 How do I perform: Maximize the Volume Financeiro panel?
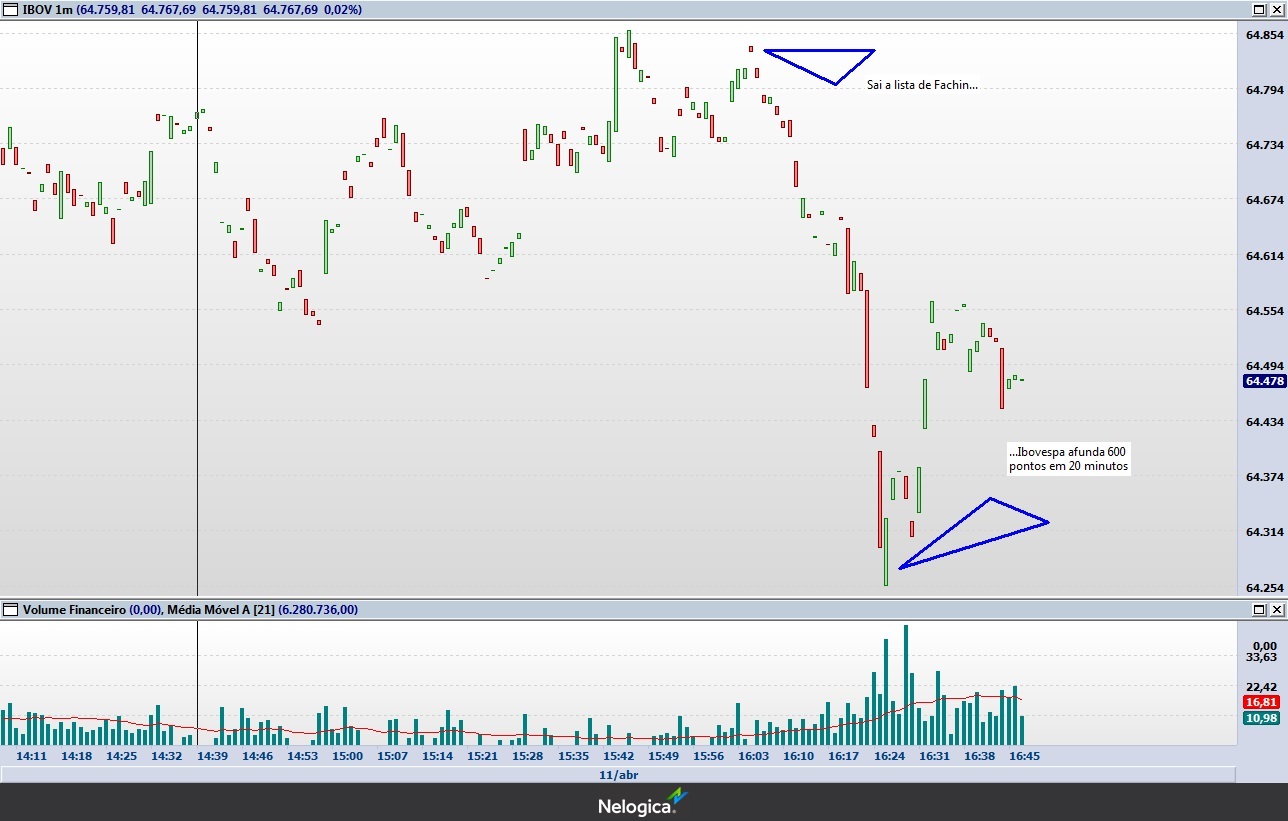1259,609
